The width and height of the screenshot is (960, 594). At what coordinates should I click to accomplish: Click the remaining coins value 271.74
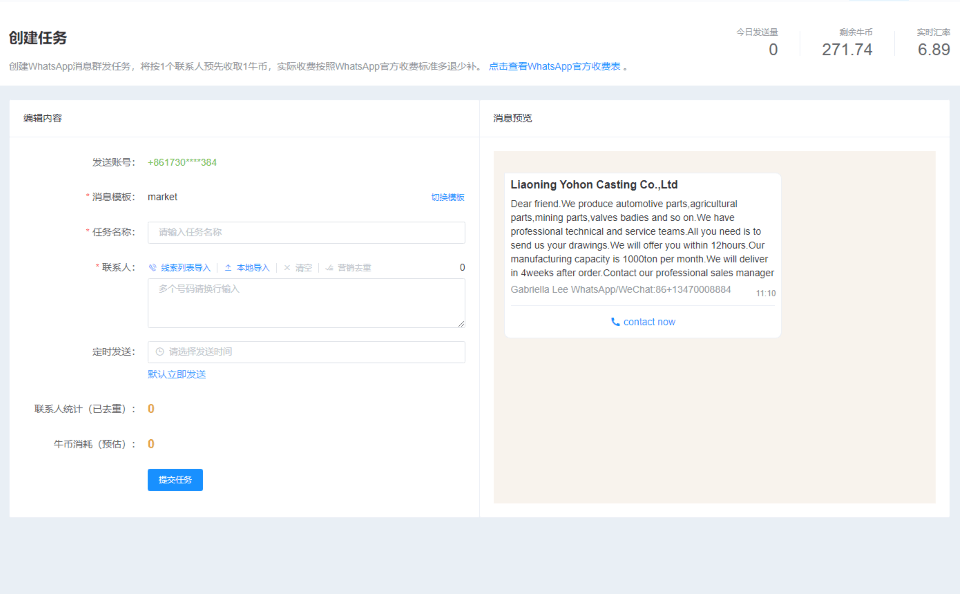tap(847, 50)
